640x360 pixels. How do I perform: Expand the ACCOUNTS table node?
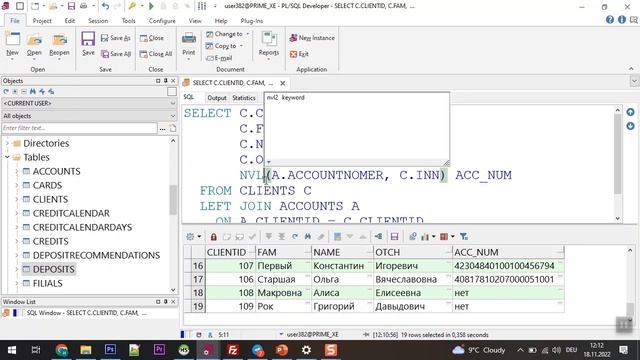coord(17,171)
